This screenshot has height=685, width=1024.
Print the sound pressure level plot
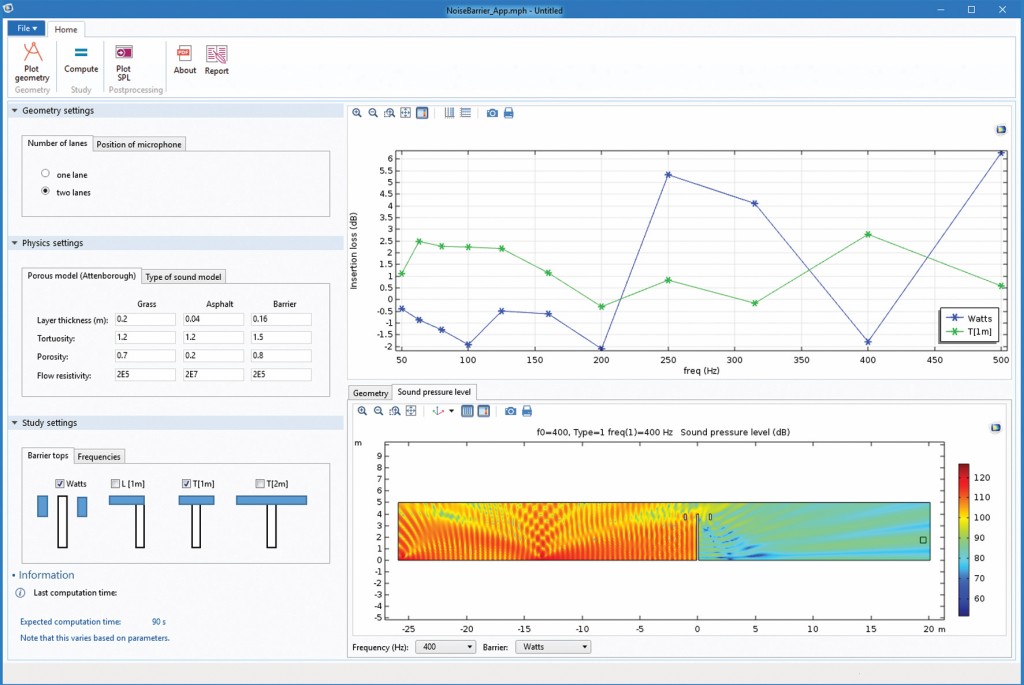[x=527, y=411]
